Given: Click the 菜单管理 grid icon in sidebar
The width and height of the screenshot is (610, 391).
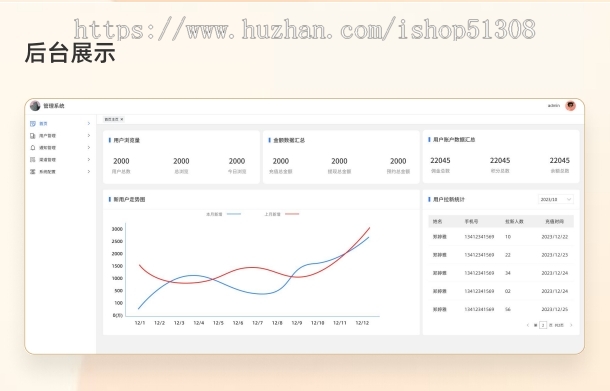Looking at the screenshot, I should pos(33,160).
